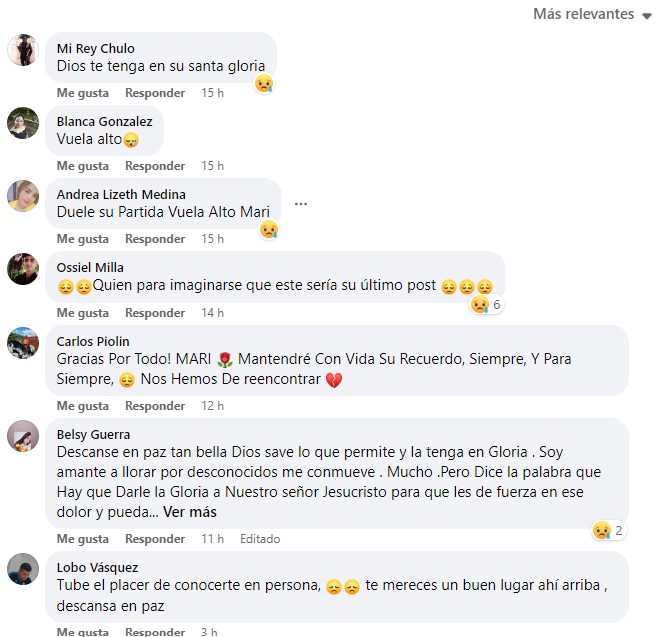Open Blanca Gonzalez's profile avatar

(23, 123)
